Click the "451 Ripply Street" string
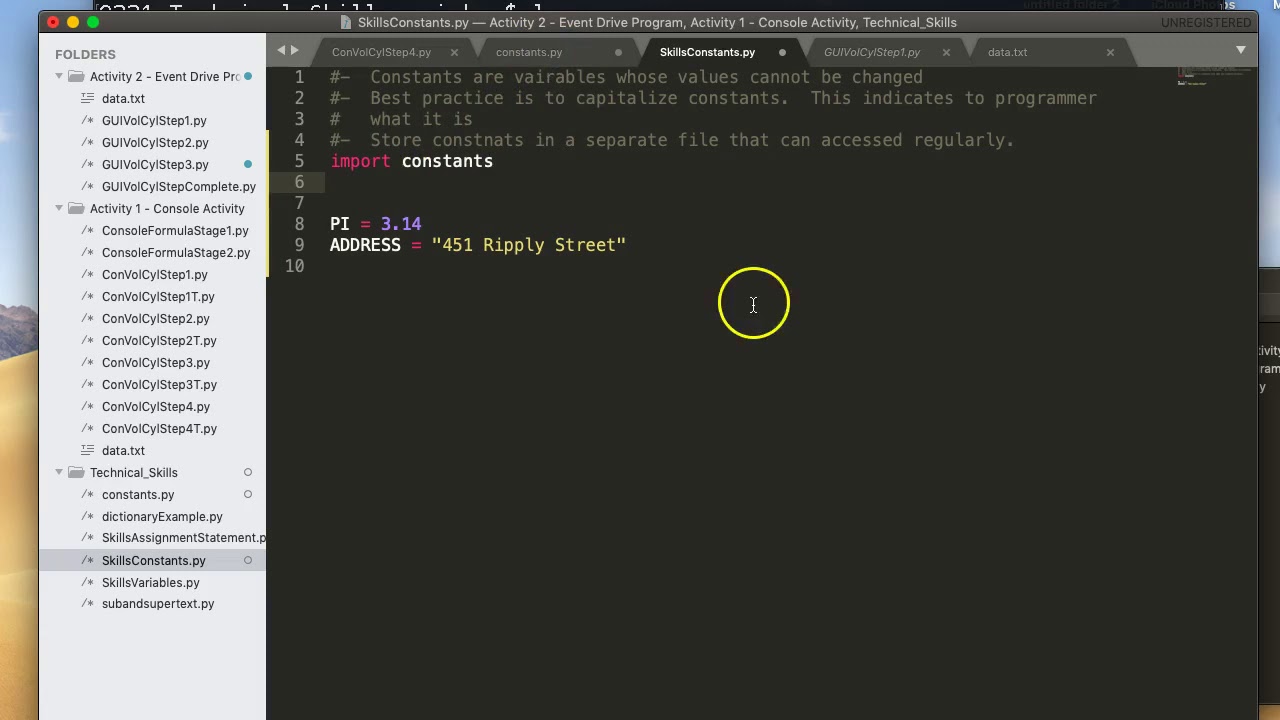The image size is (1280, 720). (529, 245)
